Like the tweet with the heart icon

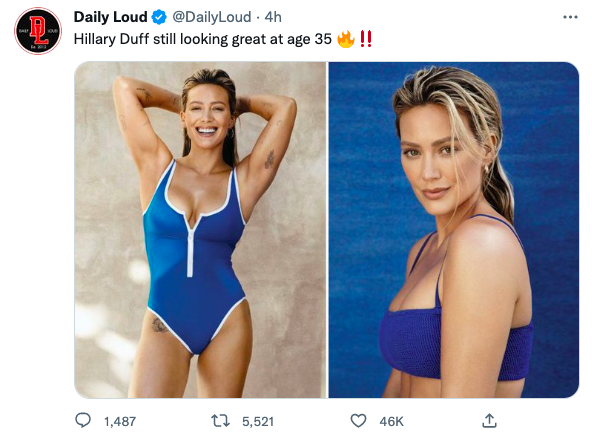(358, 421)
